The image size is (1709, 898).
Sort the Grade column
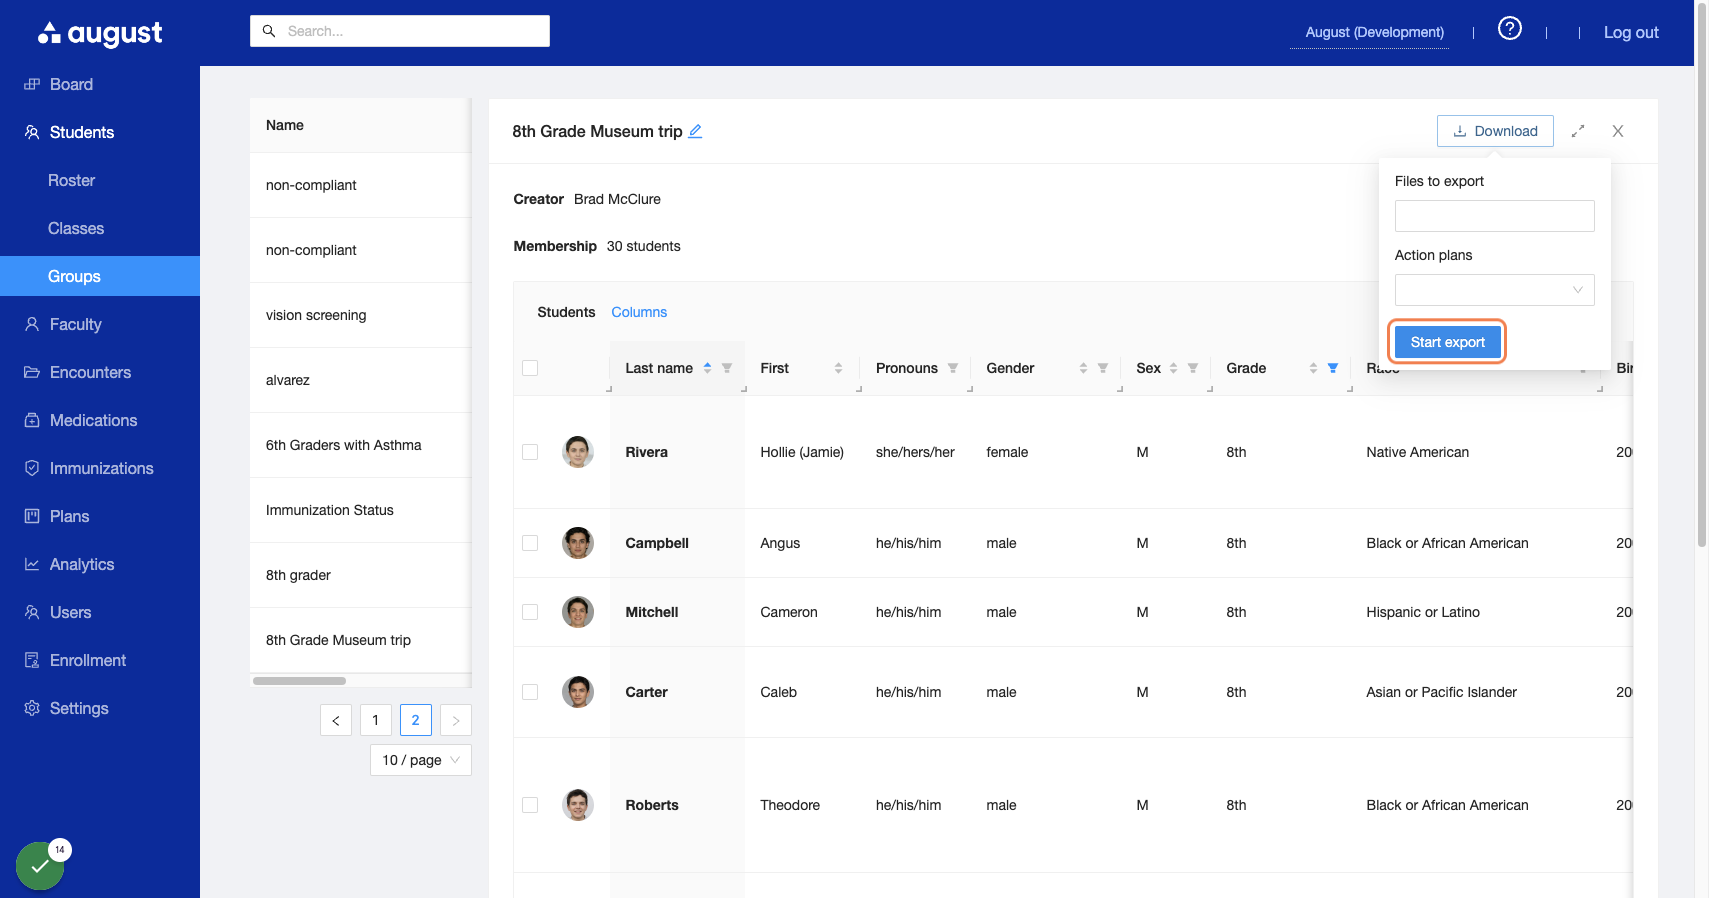click(1313, 368)
